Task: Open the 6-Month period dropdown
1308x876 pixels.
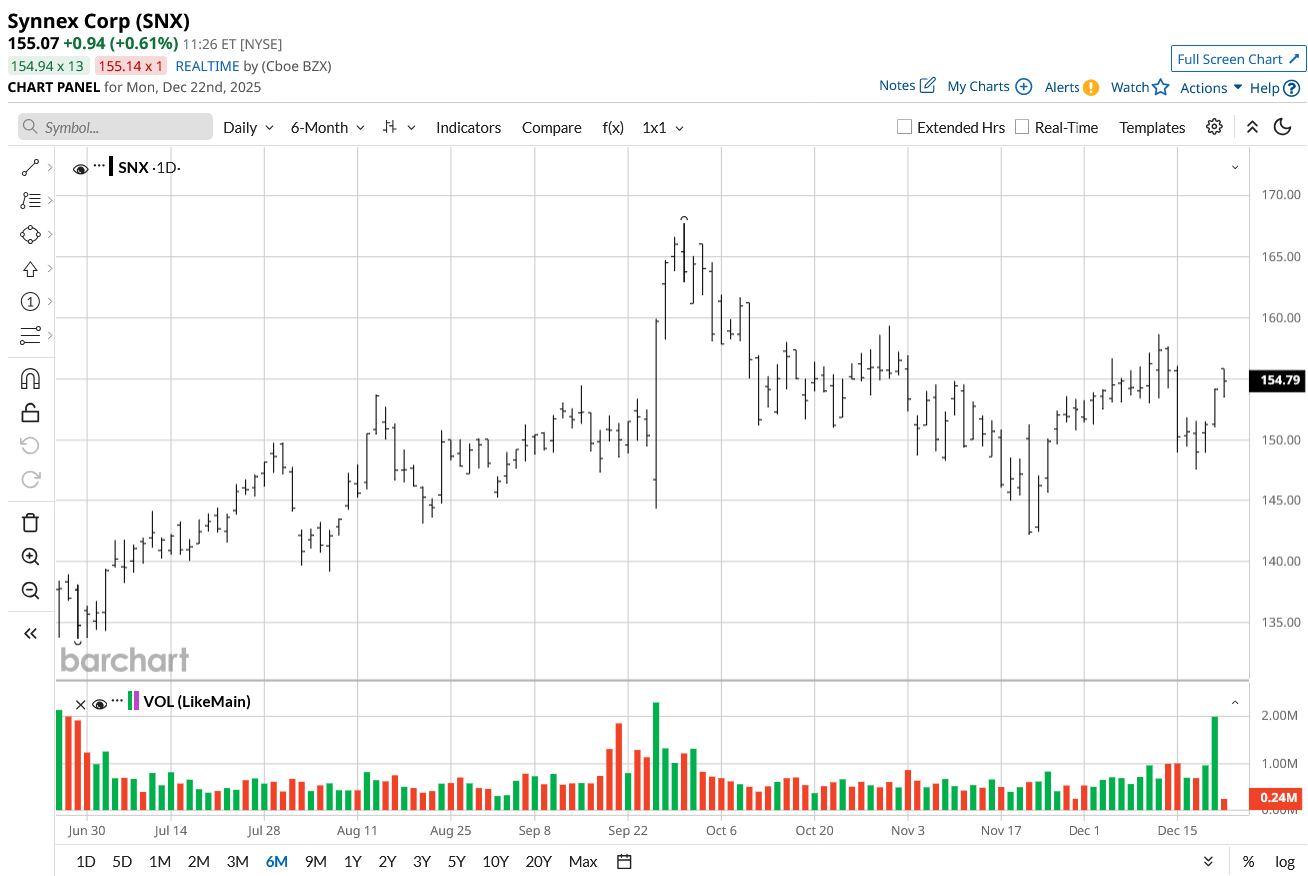Action: coord(327,127)
